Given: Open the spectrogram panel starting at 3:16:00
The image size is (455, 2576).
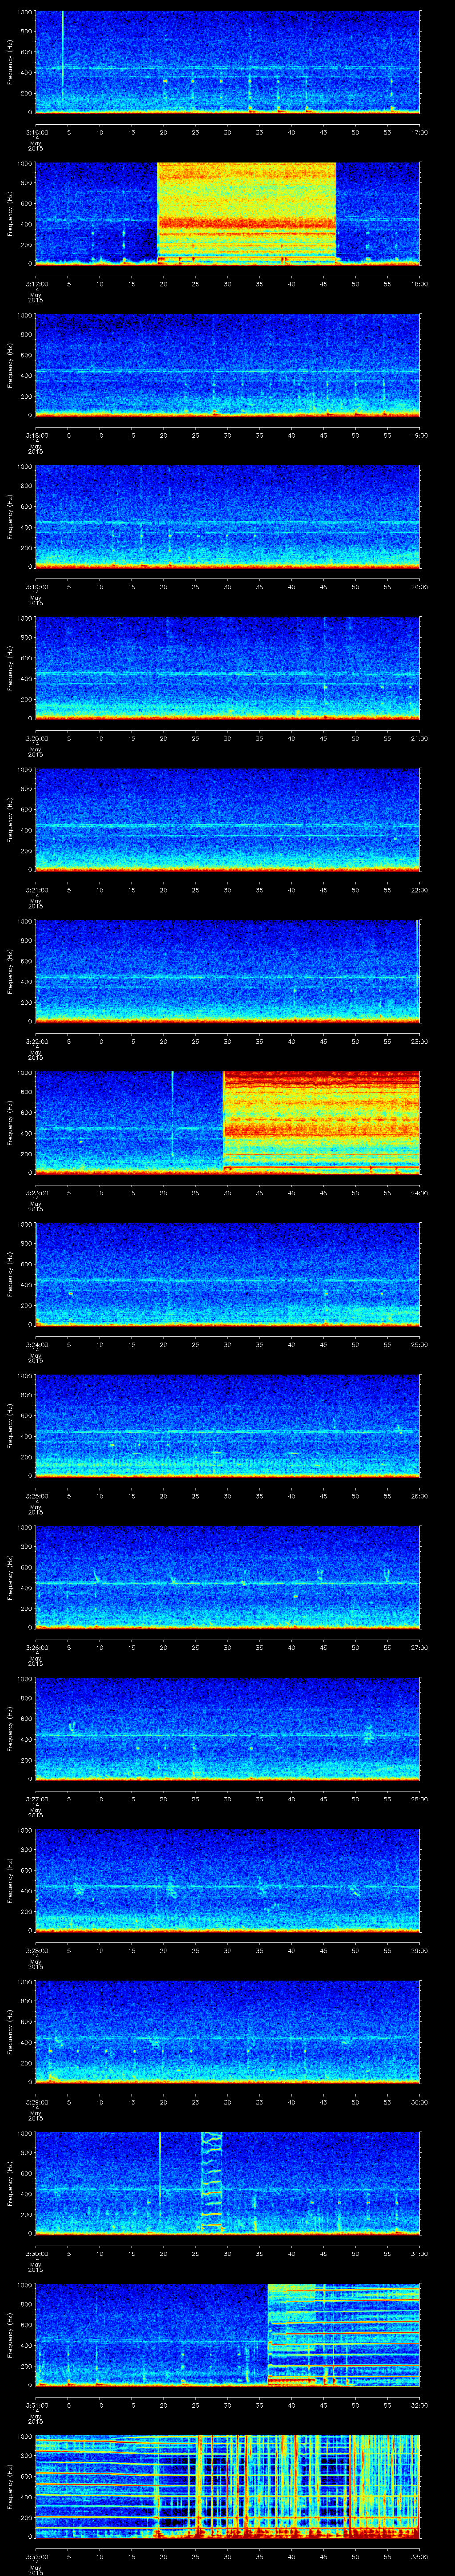Looking at the screenshot, I should point(227,62).
